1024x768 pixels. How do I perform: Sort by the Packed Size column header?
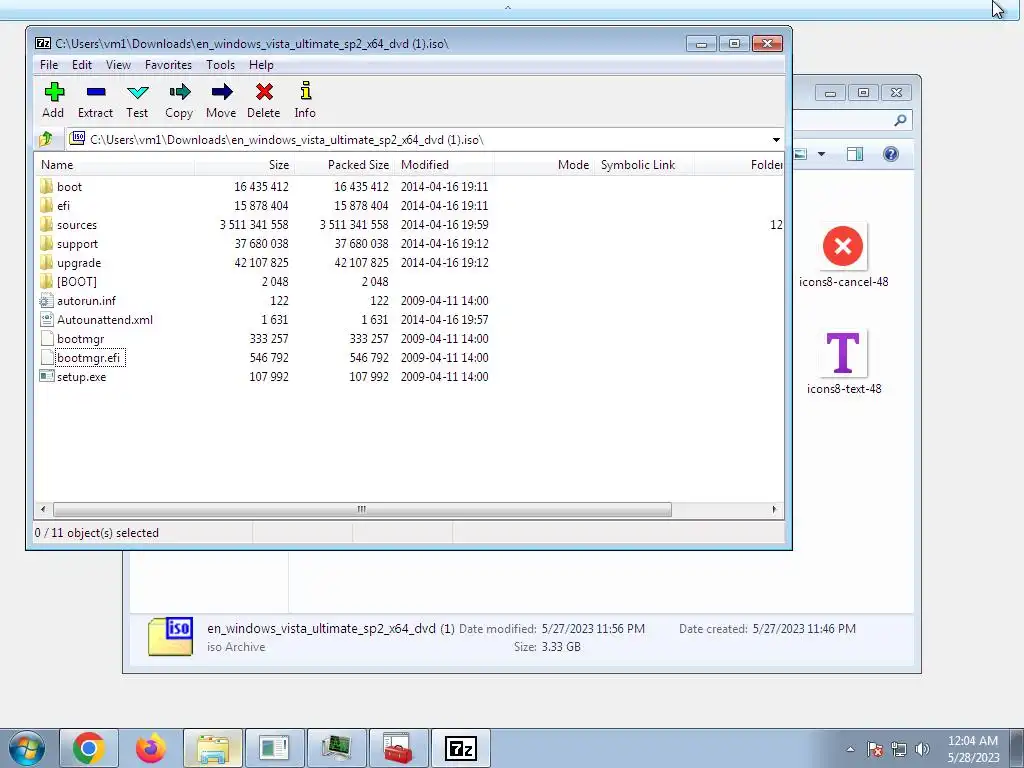(x=344, y=165)
